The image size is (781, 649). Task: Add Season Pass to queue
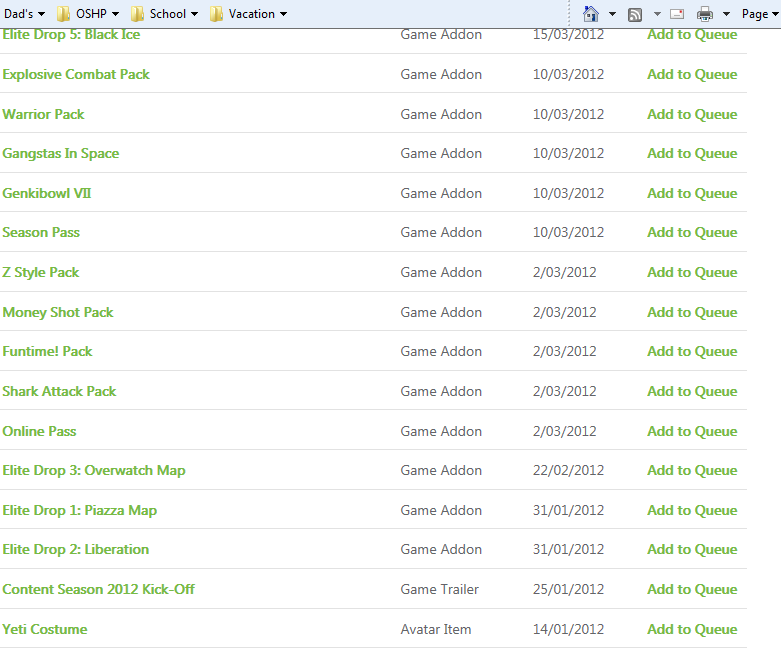coord(692,232)
